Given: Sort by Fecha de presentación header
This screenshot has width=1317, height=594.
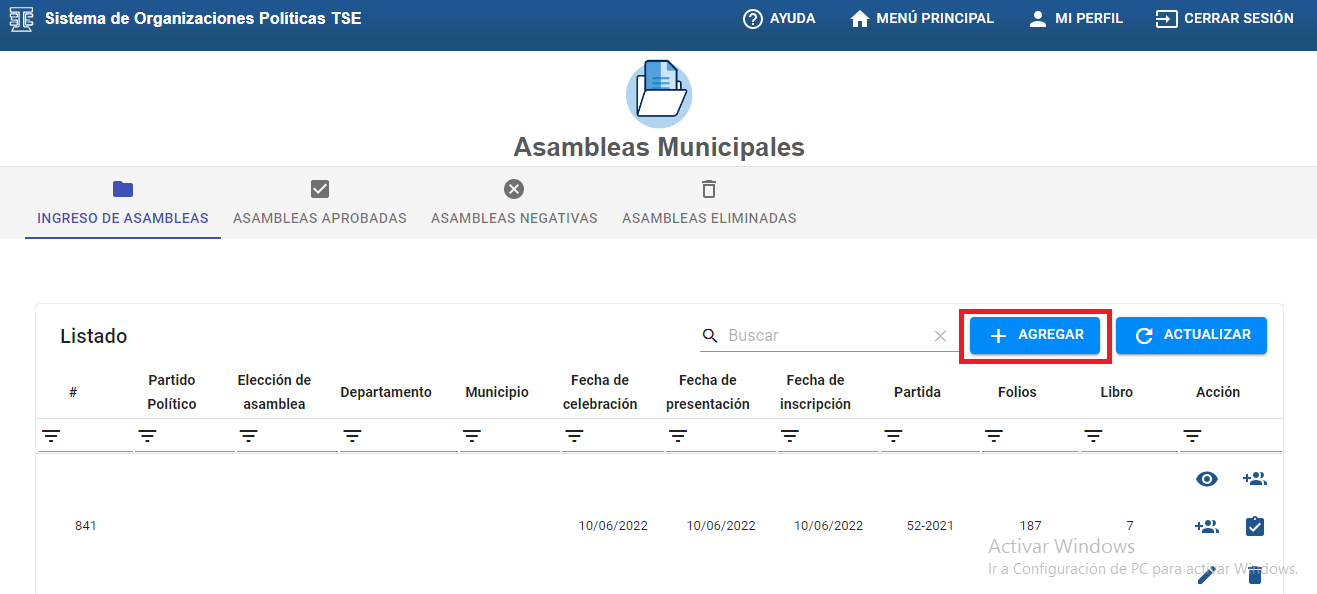Looking at the screenshot, I should tap(708, 392).
